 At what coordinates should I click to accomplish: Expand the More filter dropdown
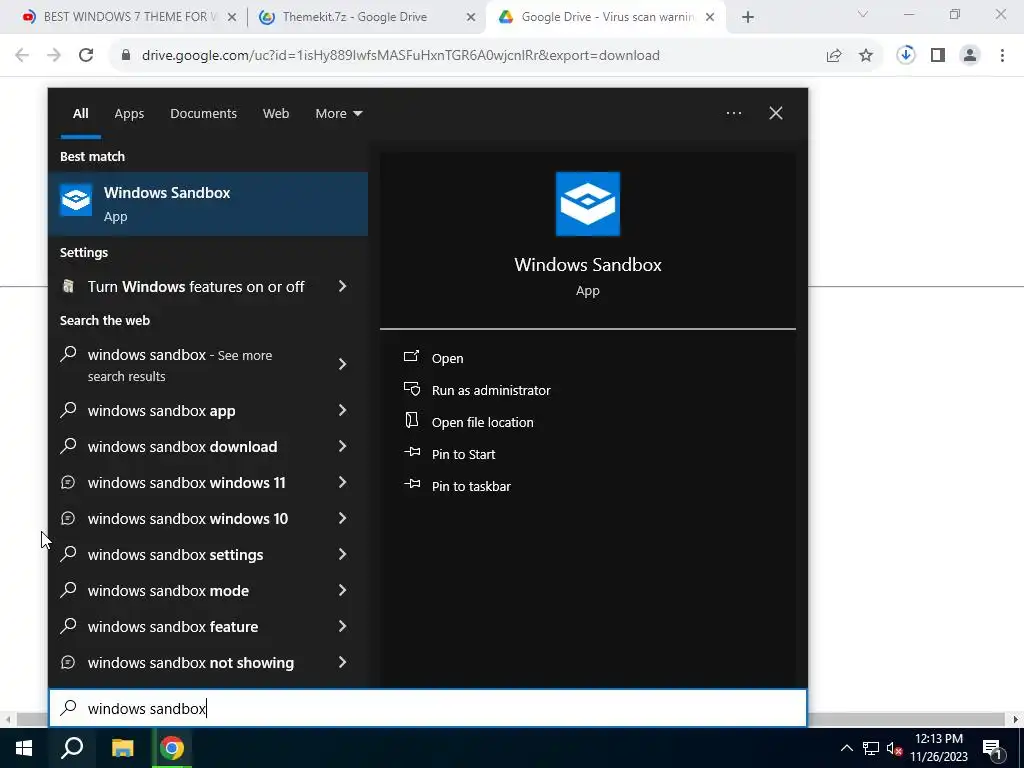click(x=338, y=114)
